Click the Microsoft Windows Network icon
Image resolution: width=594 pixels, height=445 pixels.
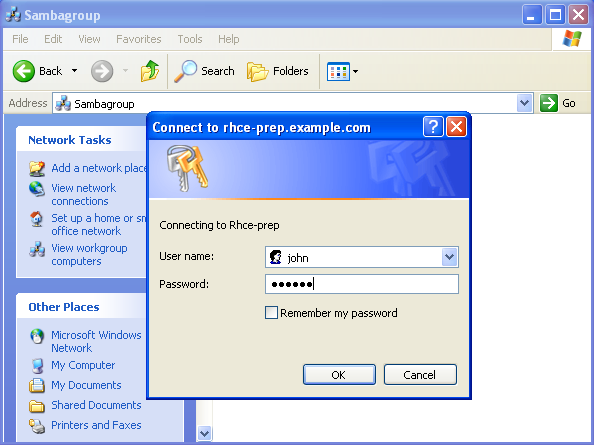(x=37, y=336)
